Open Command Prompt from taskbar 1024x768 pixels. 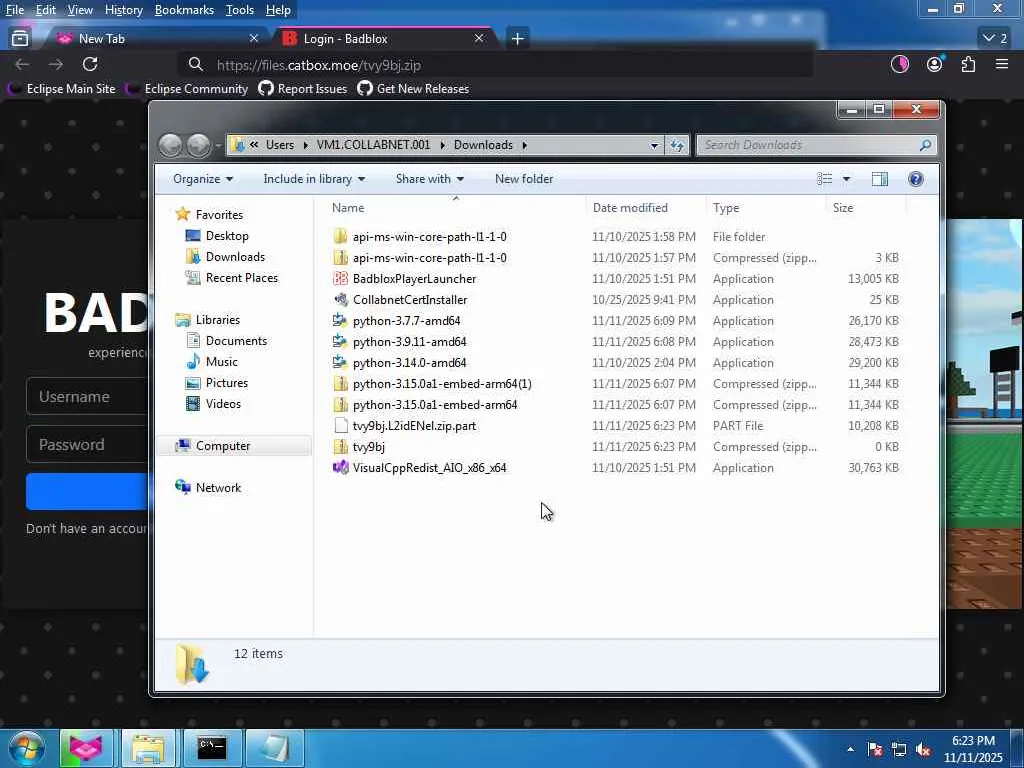point(212,748)
